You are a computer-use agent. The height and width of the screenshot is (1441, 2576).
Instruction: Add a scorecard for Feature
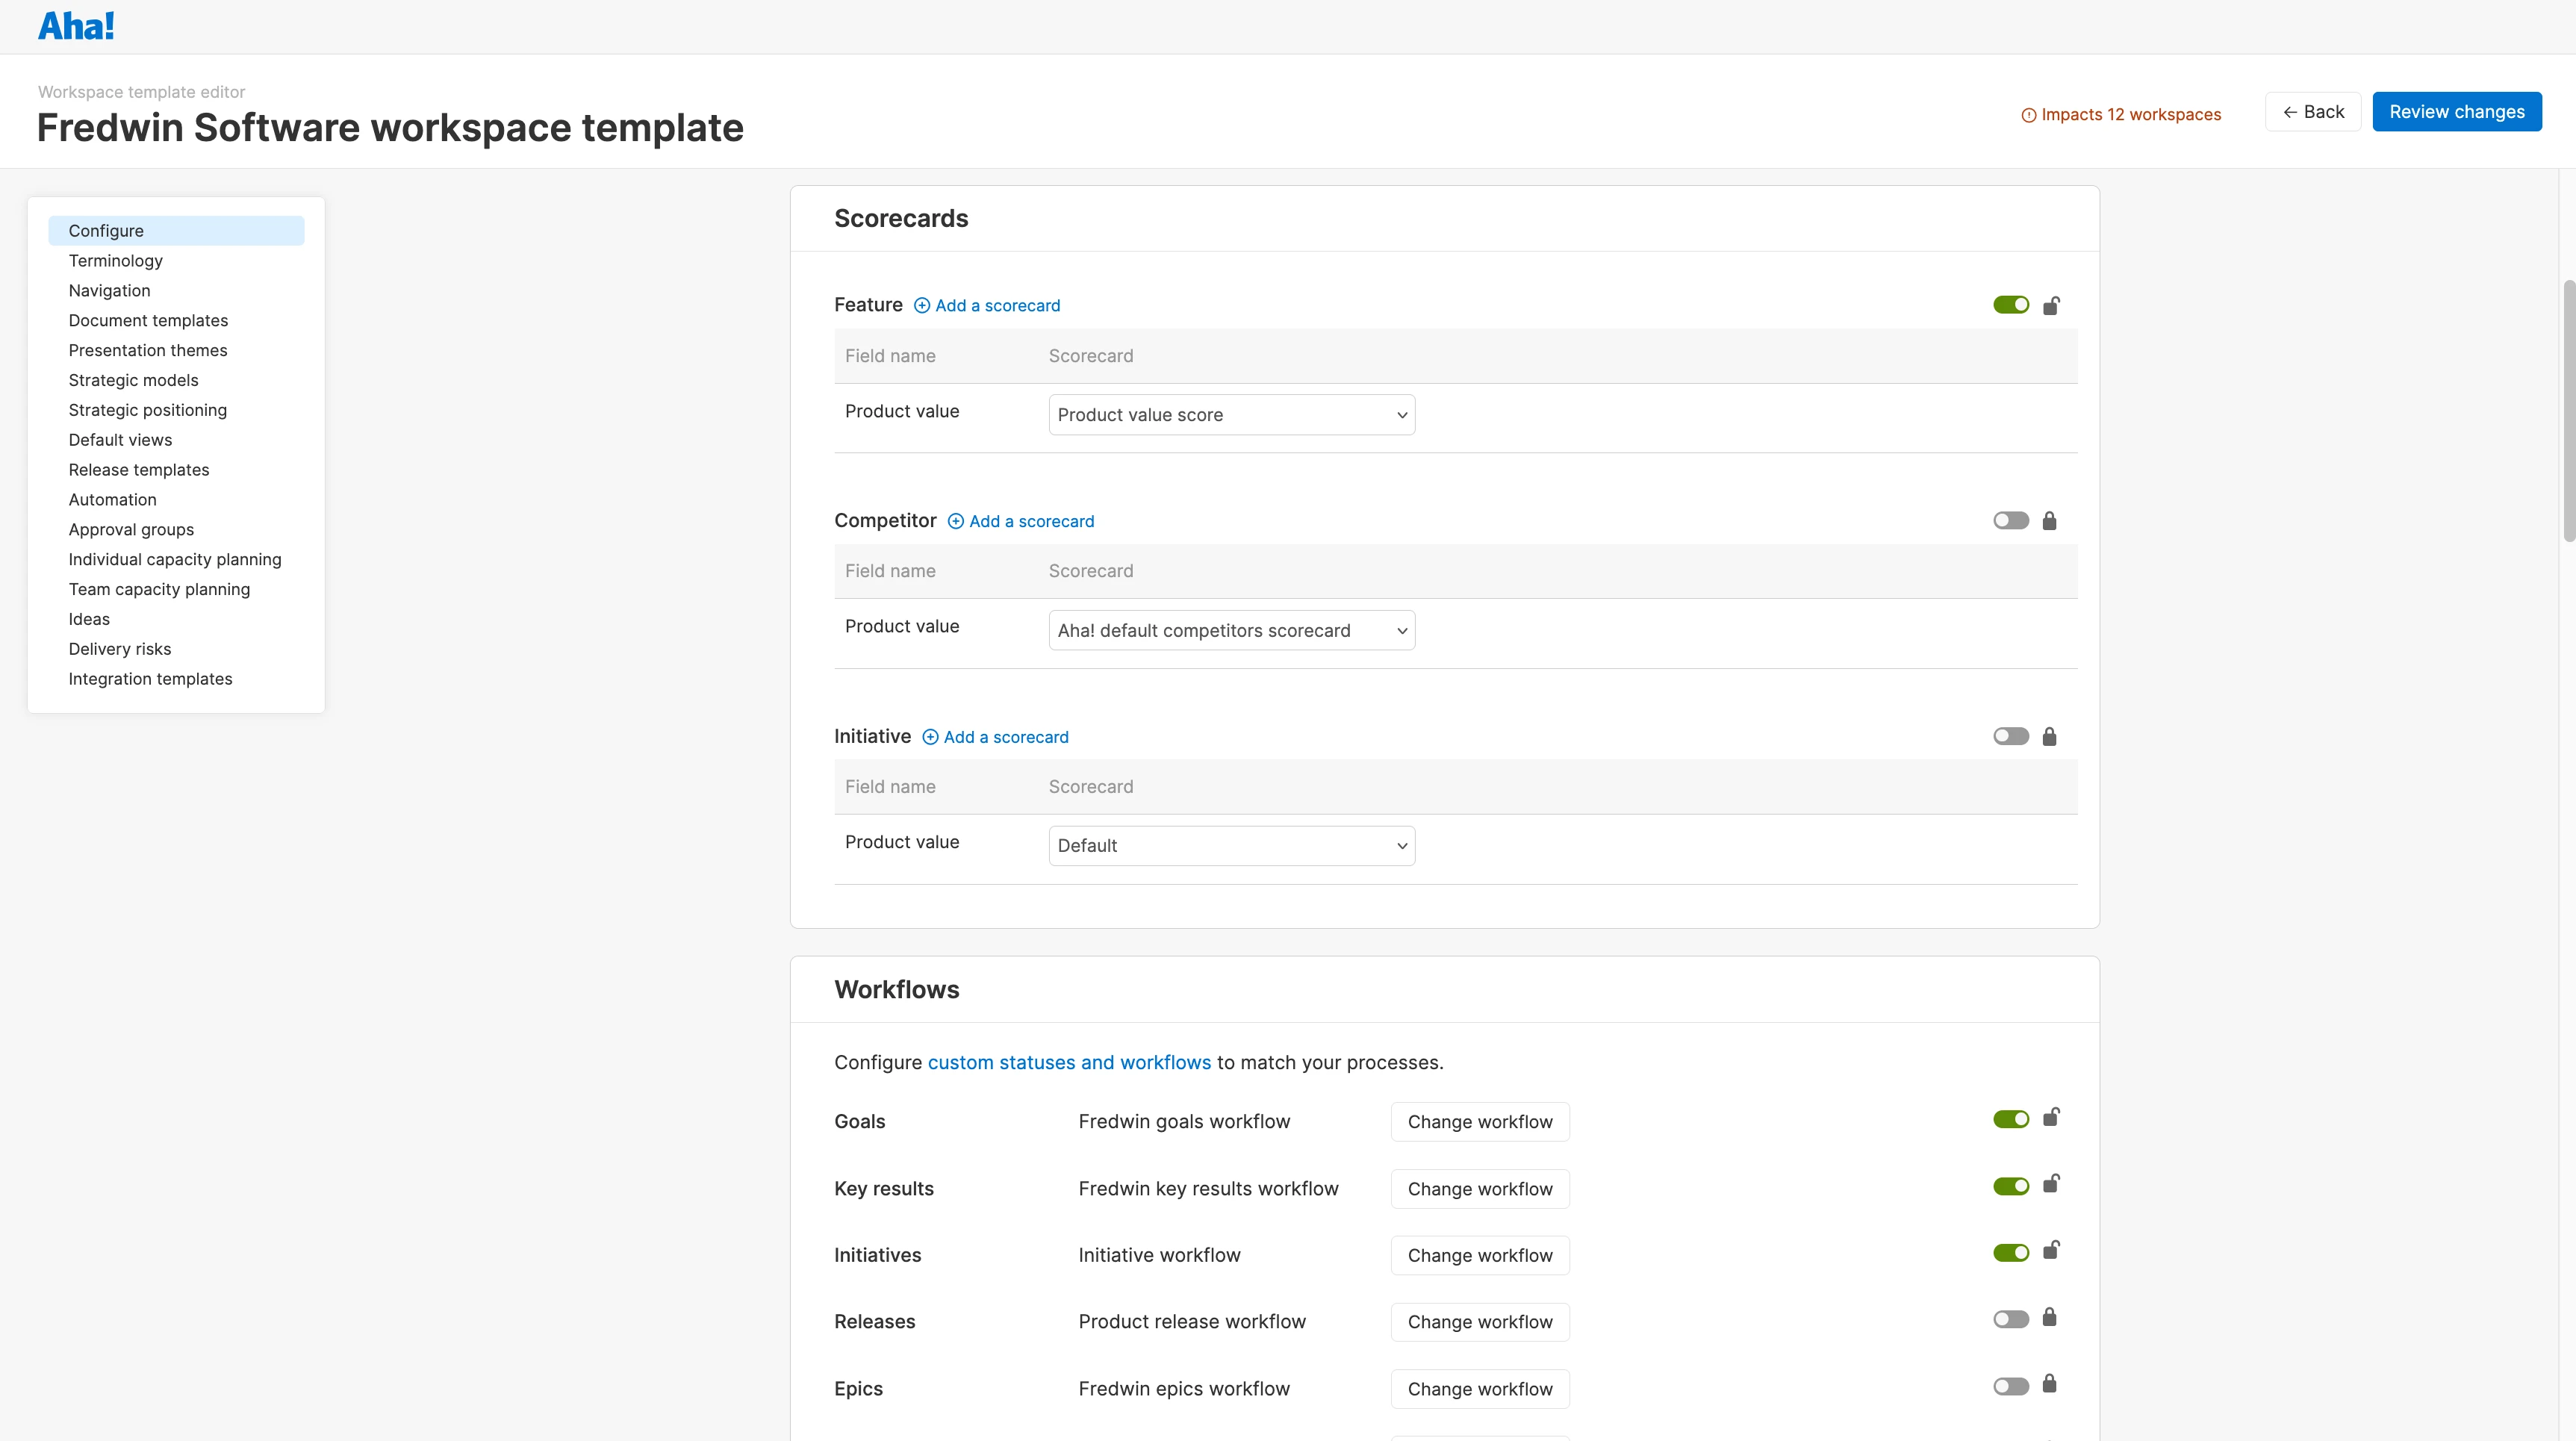pos(987,306)
